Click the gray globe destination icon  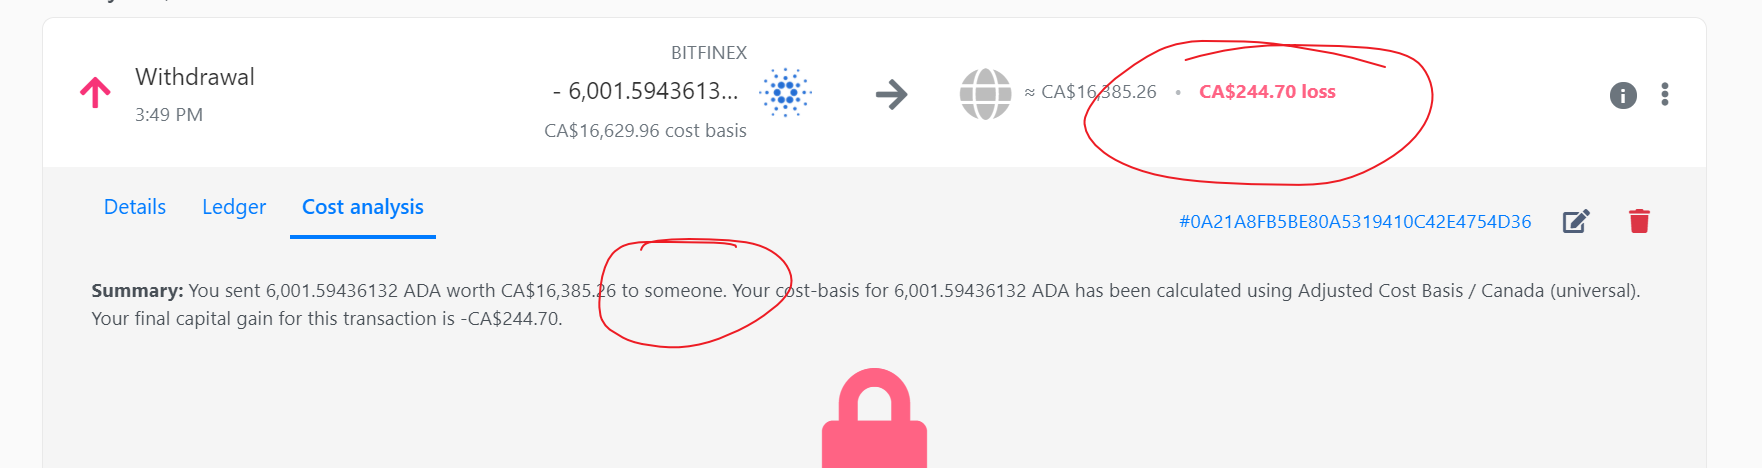click(985, 94)
